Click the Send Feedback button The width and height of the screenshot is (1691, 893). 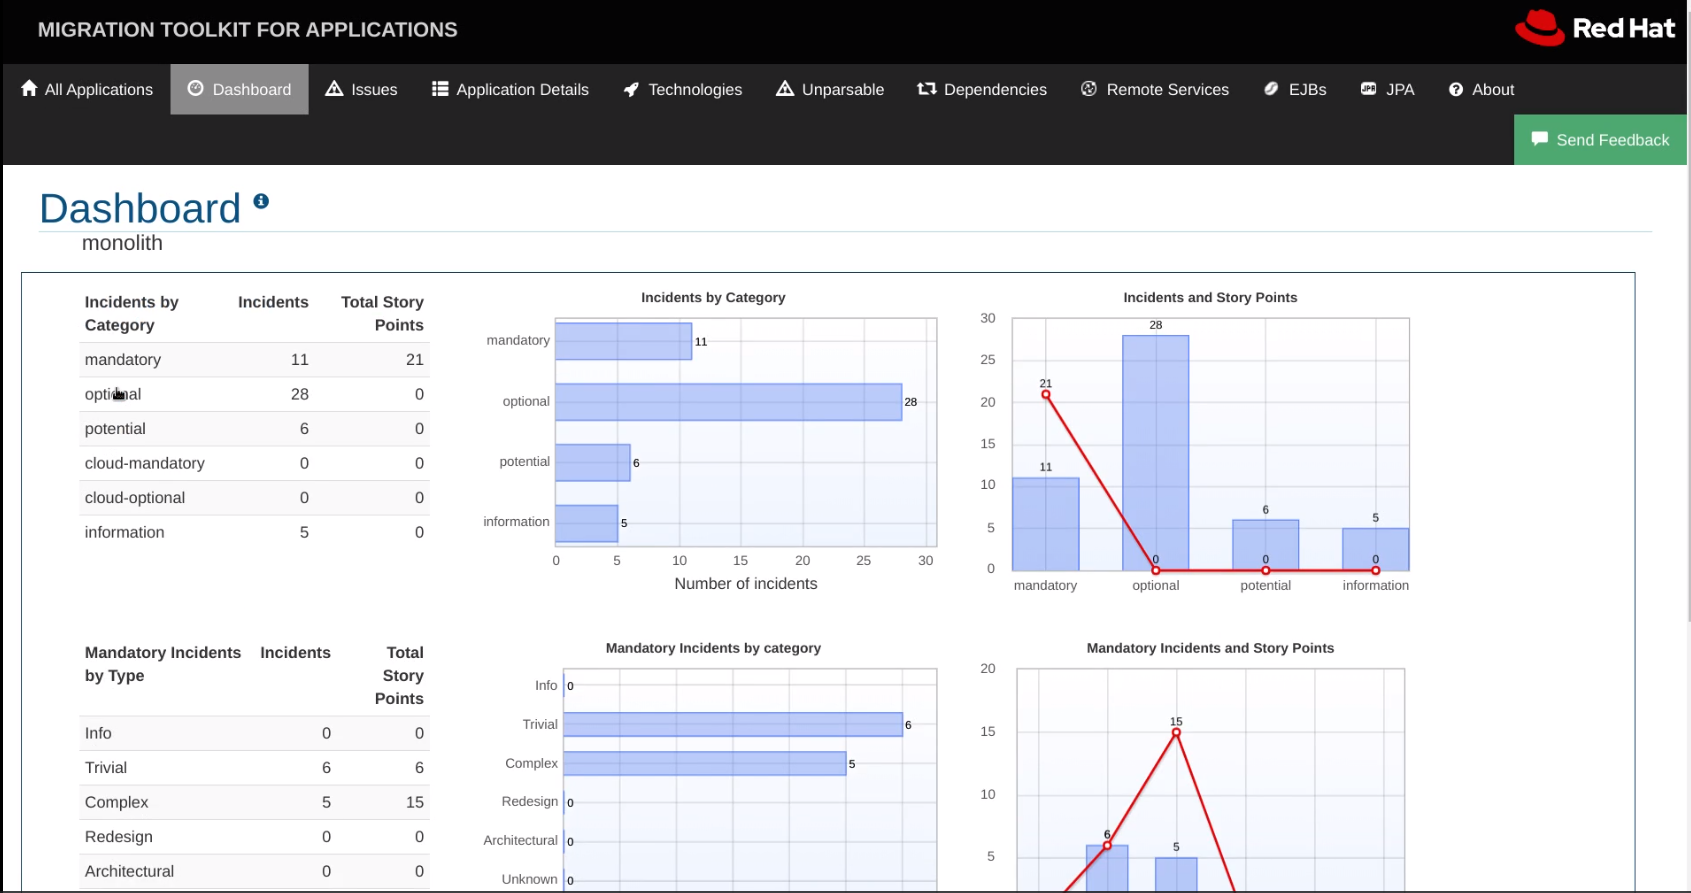pos(1600,140)
